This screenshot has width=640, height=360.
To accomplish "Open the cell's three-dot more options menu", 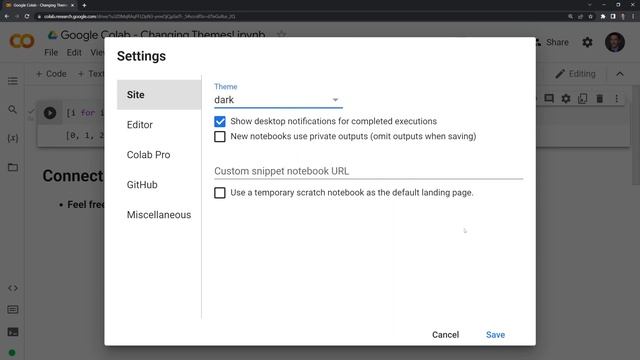I will click(617, 98).
